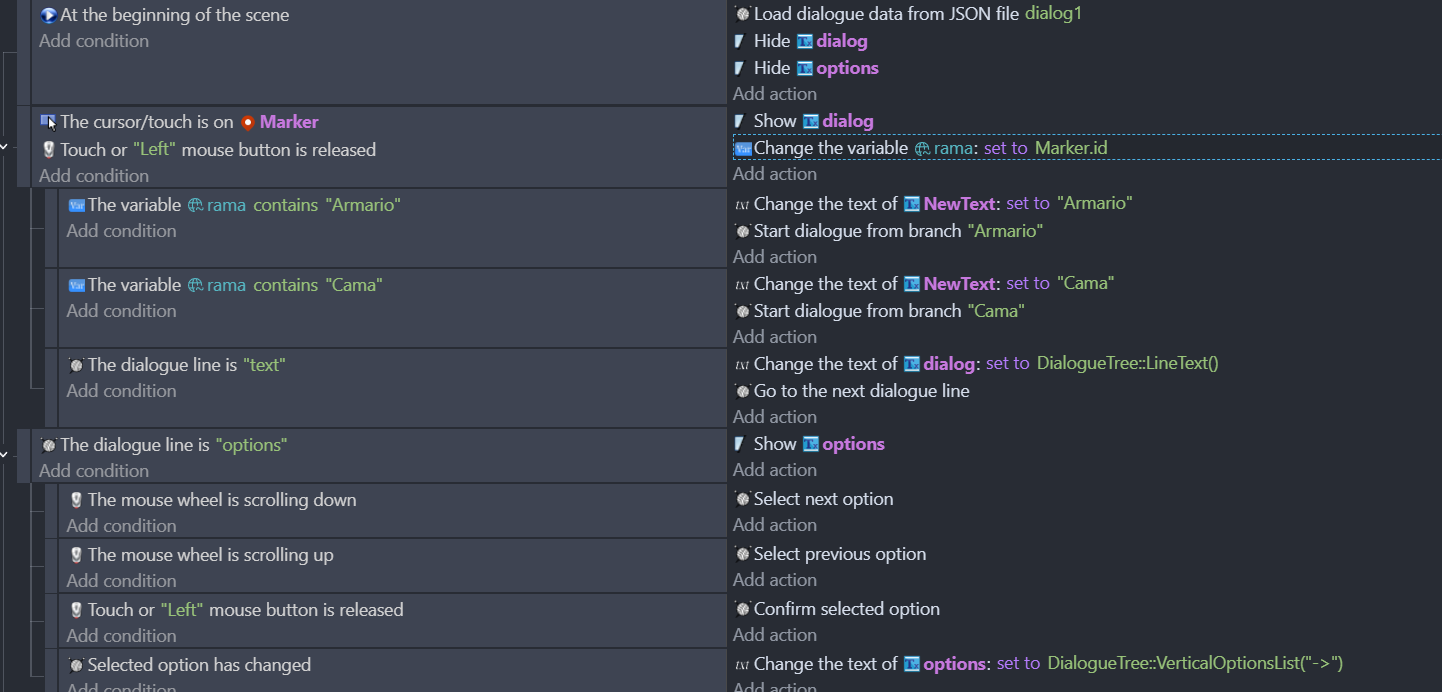Screen dimensions: 1442x692
Task: Click the txt icon beside 'Change the text of NewText' Armario
Action: click(742, 204)
